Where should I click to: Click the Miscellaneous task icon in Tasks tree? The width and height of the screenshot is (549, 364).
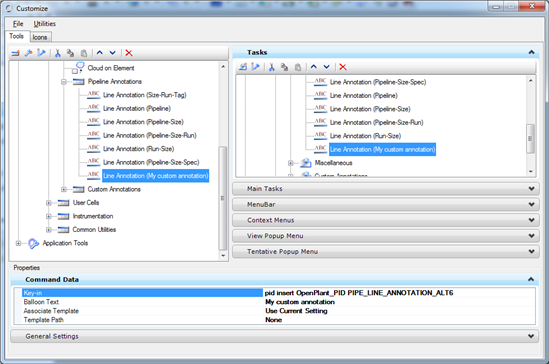[306, 163]
